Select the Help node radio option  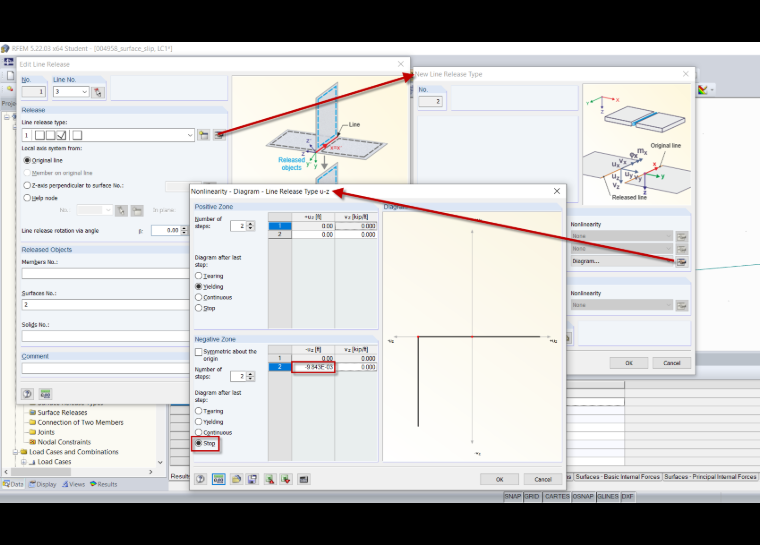(27, 198)
